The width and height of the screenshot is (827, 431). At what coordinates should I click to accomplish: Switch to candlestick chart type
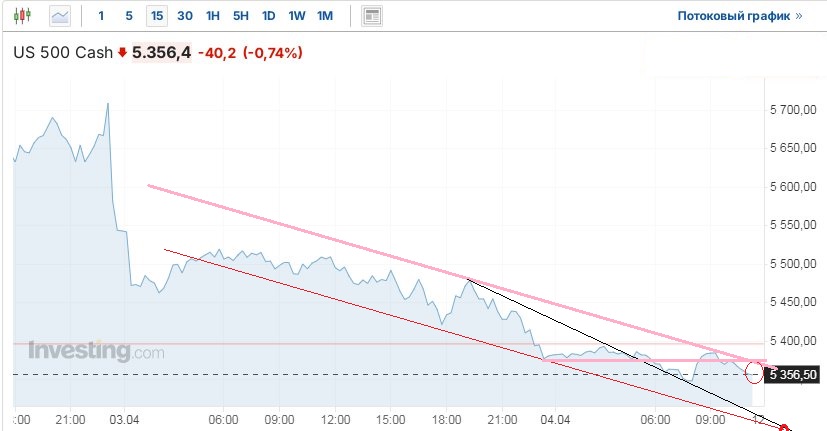pyautogui.click(x=24, y=16)
